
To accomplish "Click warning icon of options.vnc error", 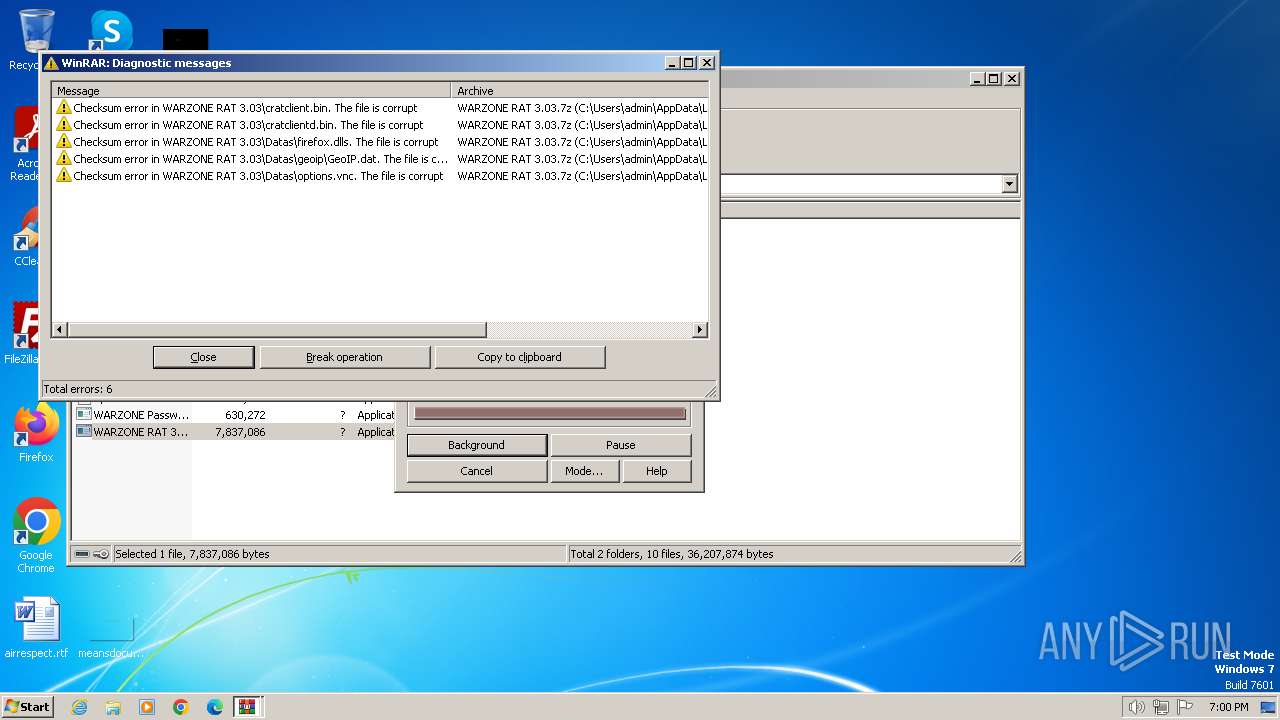I will coord(64,176).
